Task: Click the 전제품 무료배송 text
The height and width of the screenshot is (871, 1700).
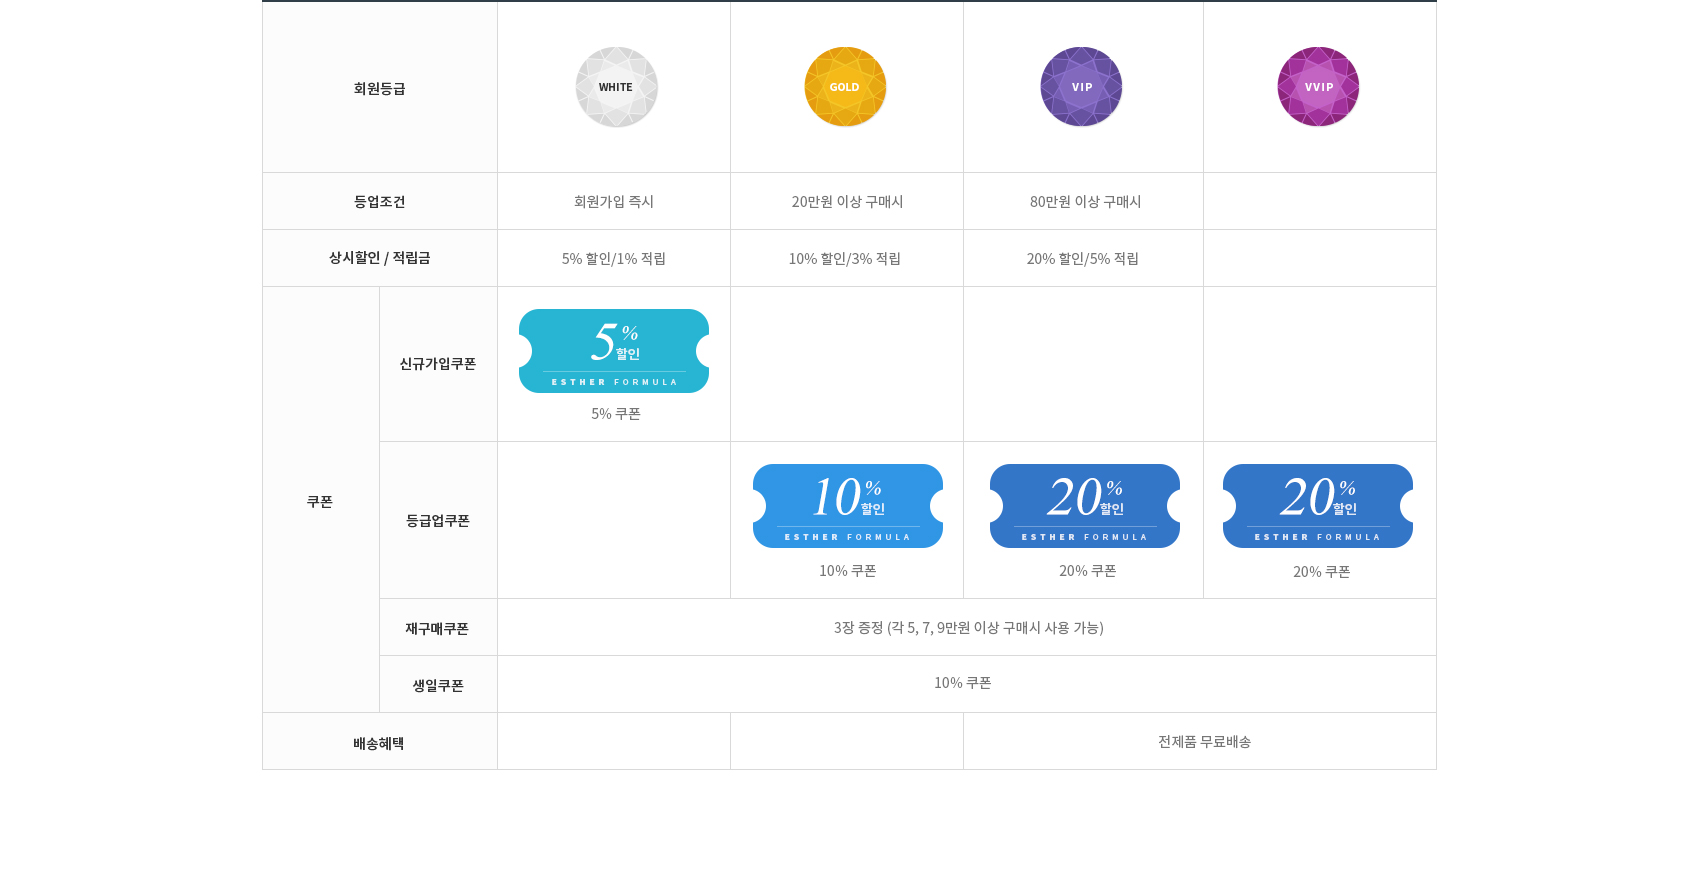Action: (1204, 742)
